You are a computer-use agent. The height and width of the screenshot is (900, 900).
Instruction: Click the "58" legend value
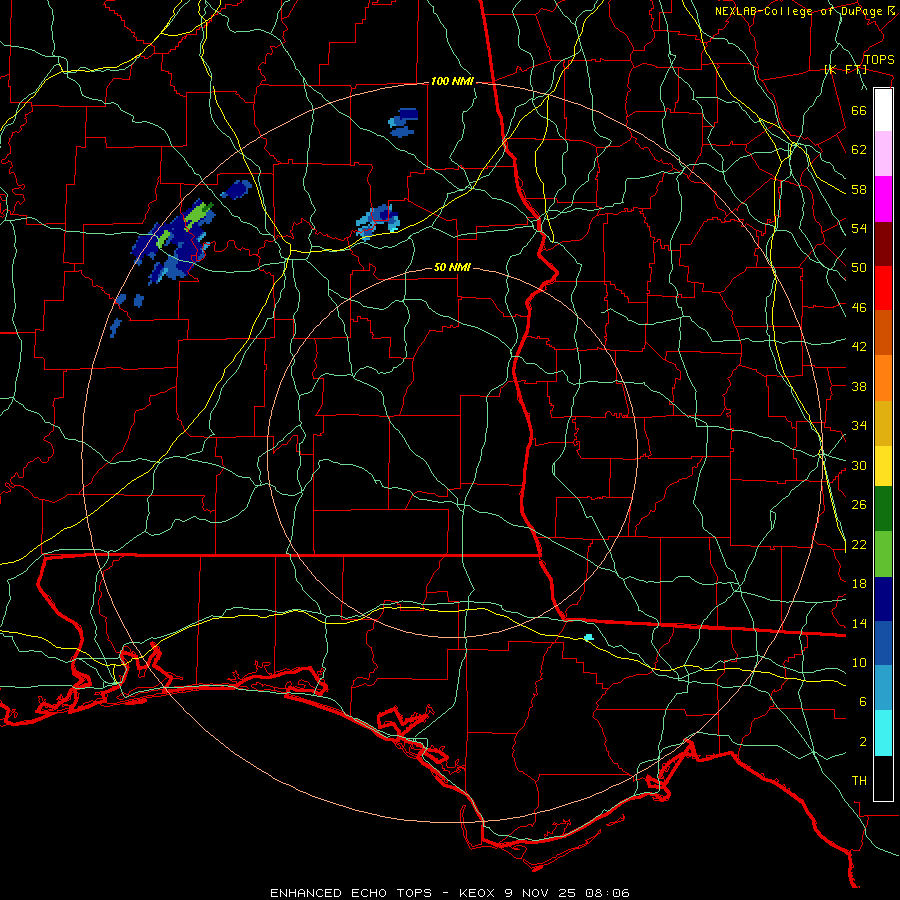pyautogui.click(x=859, y=189)
